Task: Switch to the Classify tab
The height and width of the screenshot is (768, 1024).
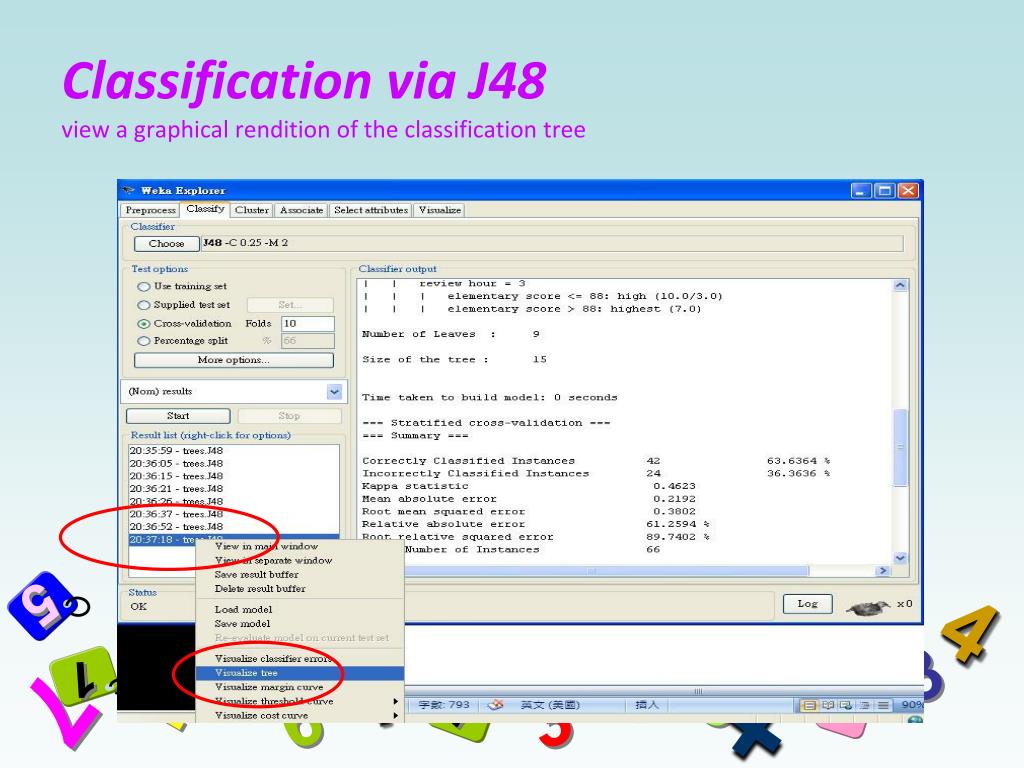Action: (205, 209)
